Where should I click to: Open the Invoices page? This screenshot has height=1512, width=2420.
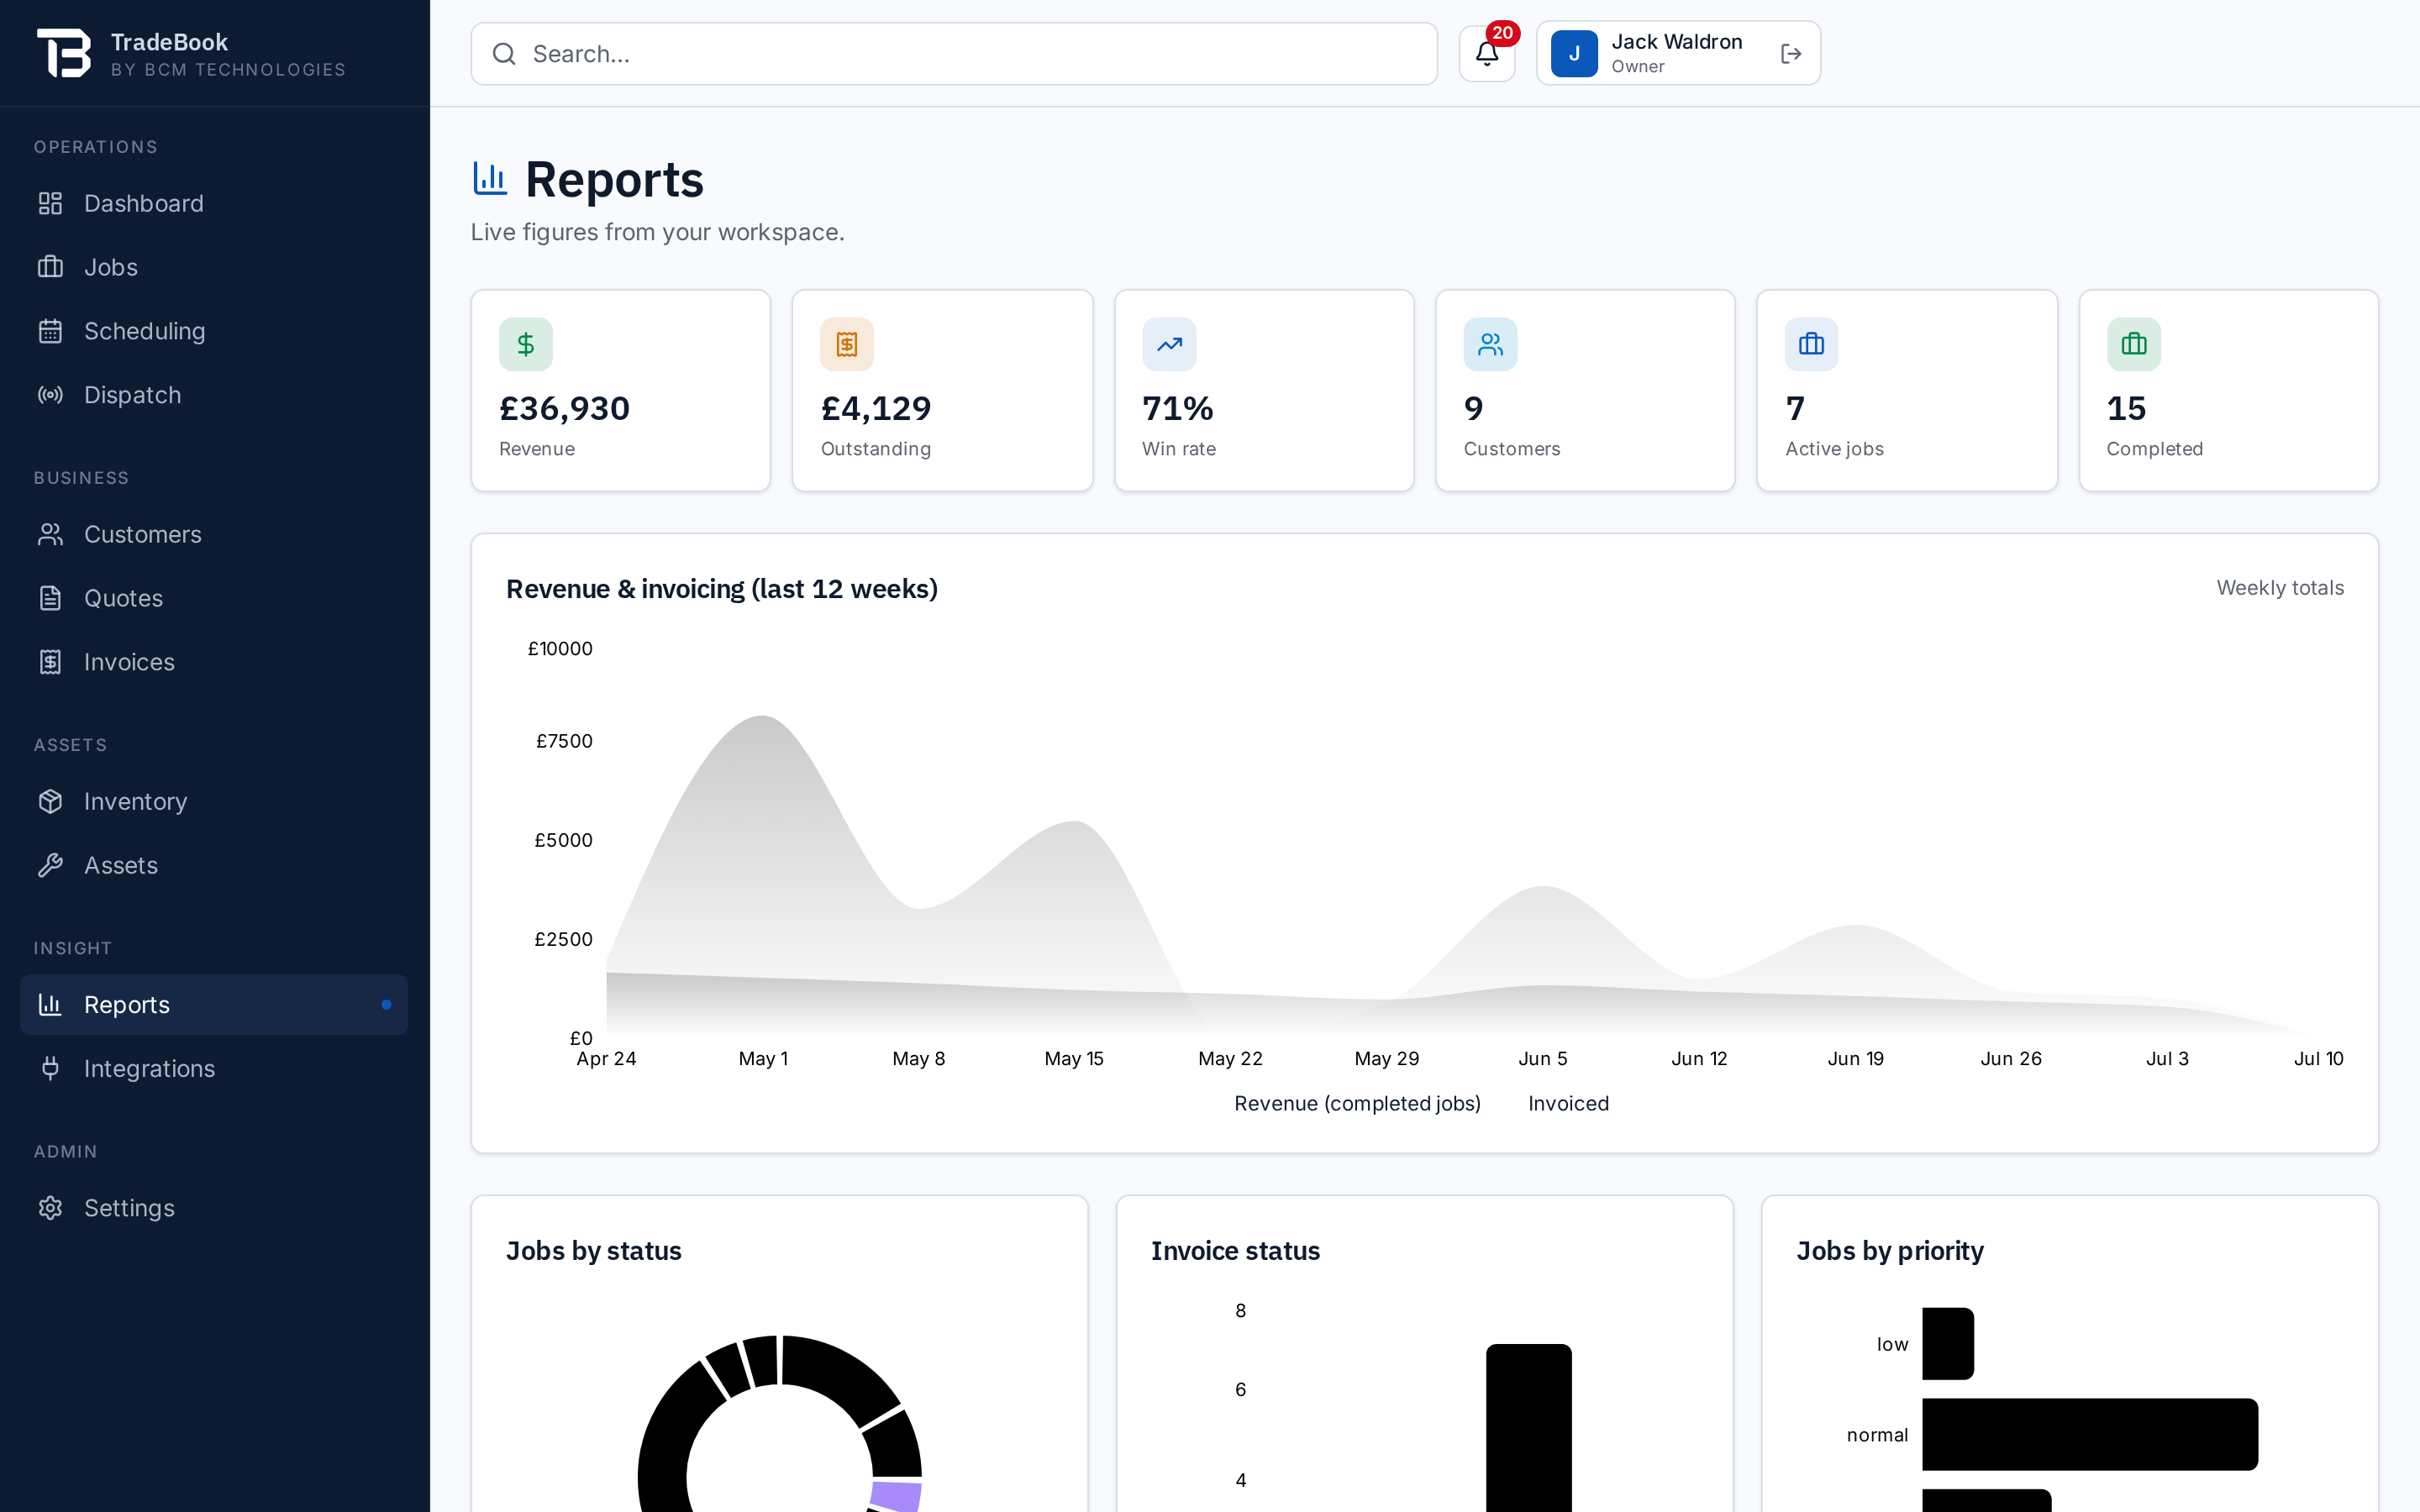click(214, 662)
